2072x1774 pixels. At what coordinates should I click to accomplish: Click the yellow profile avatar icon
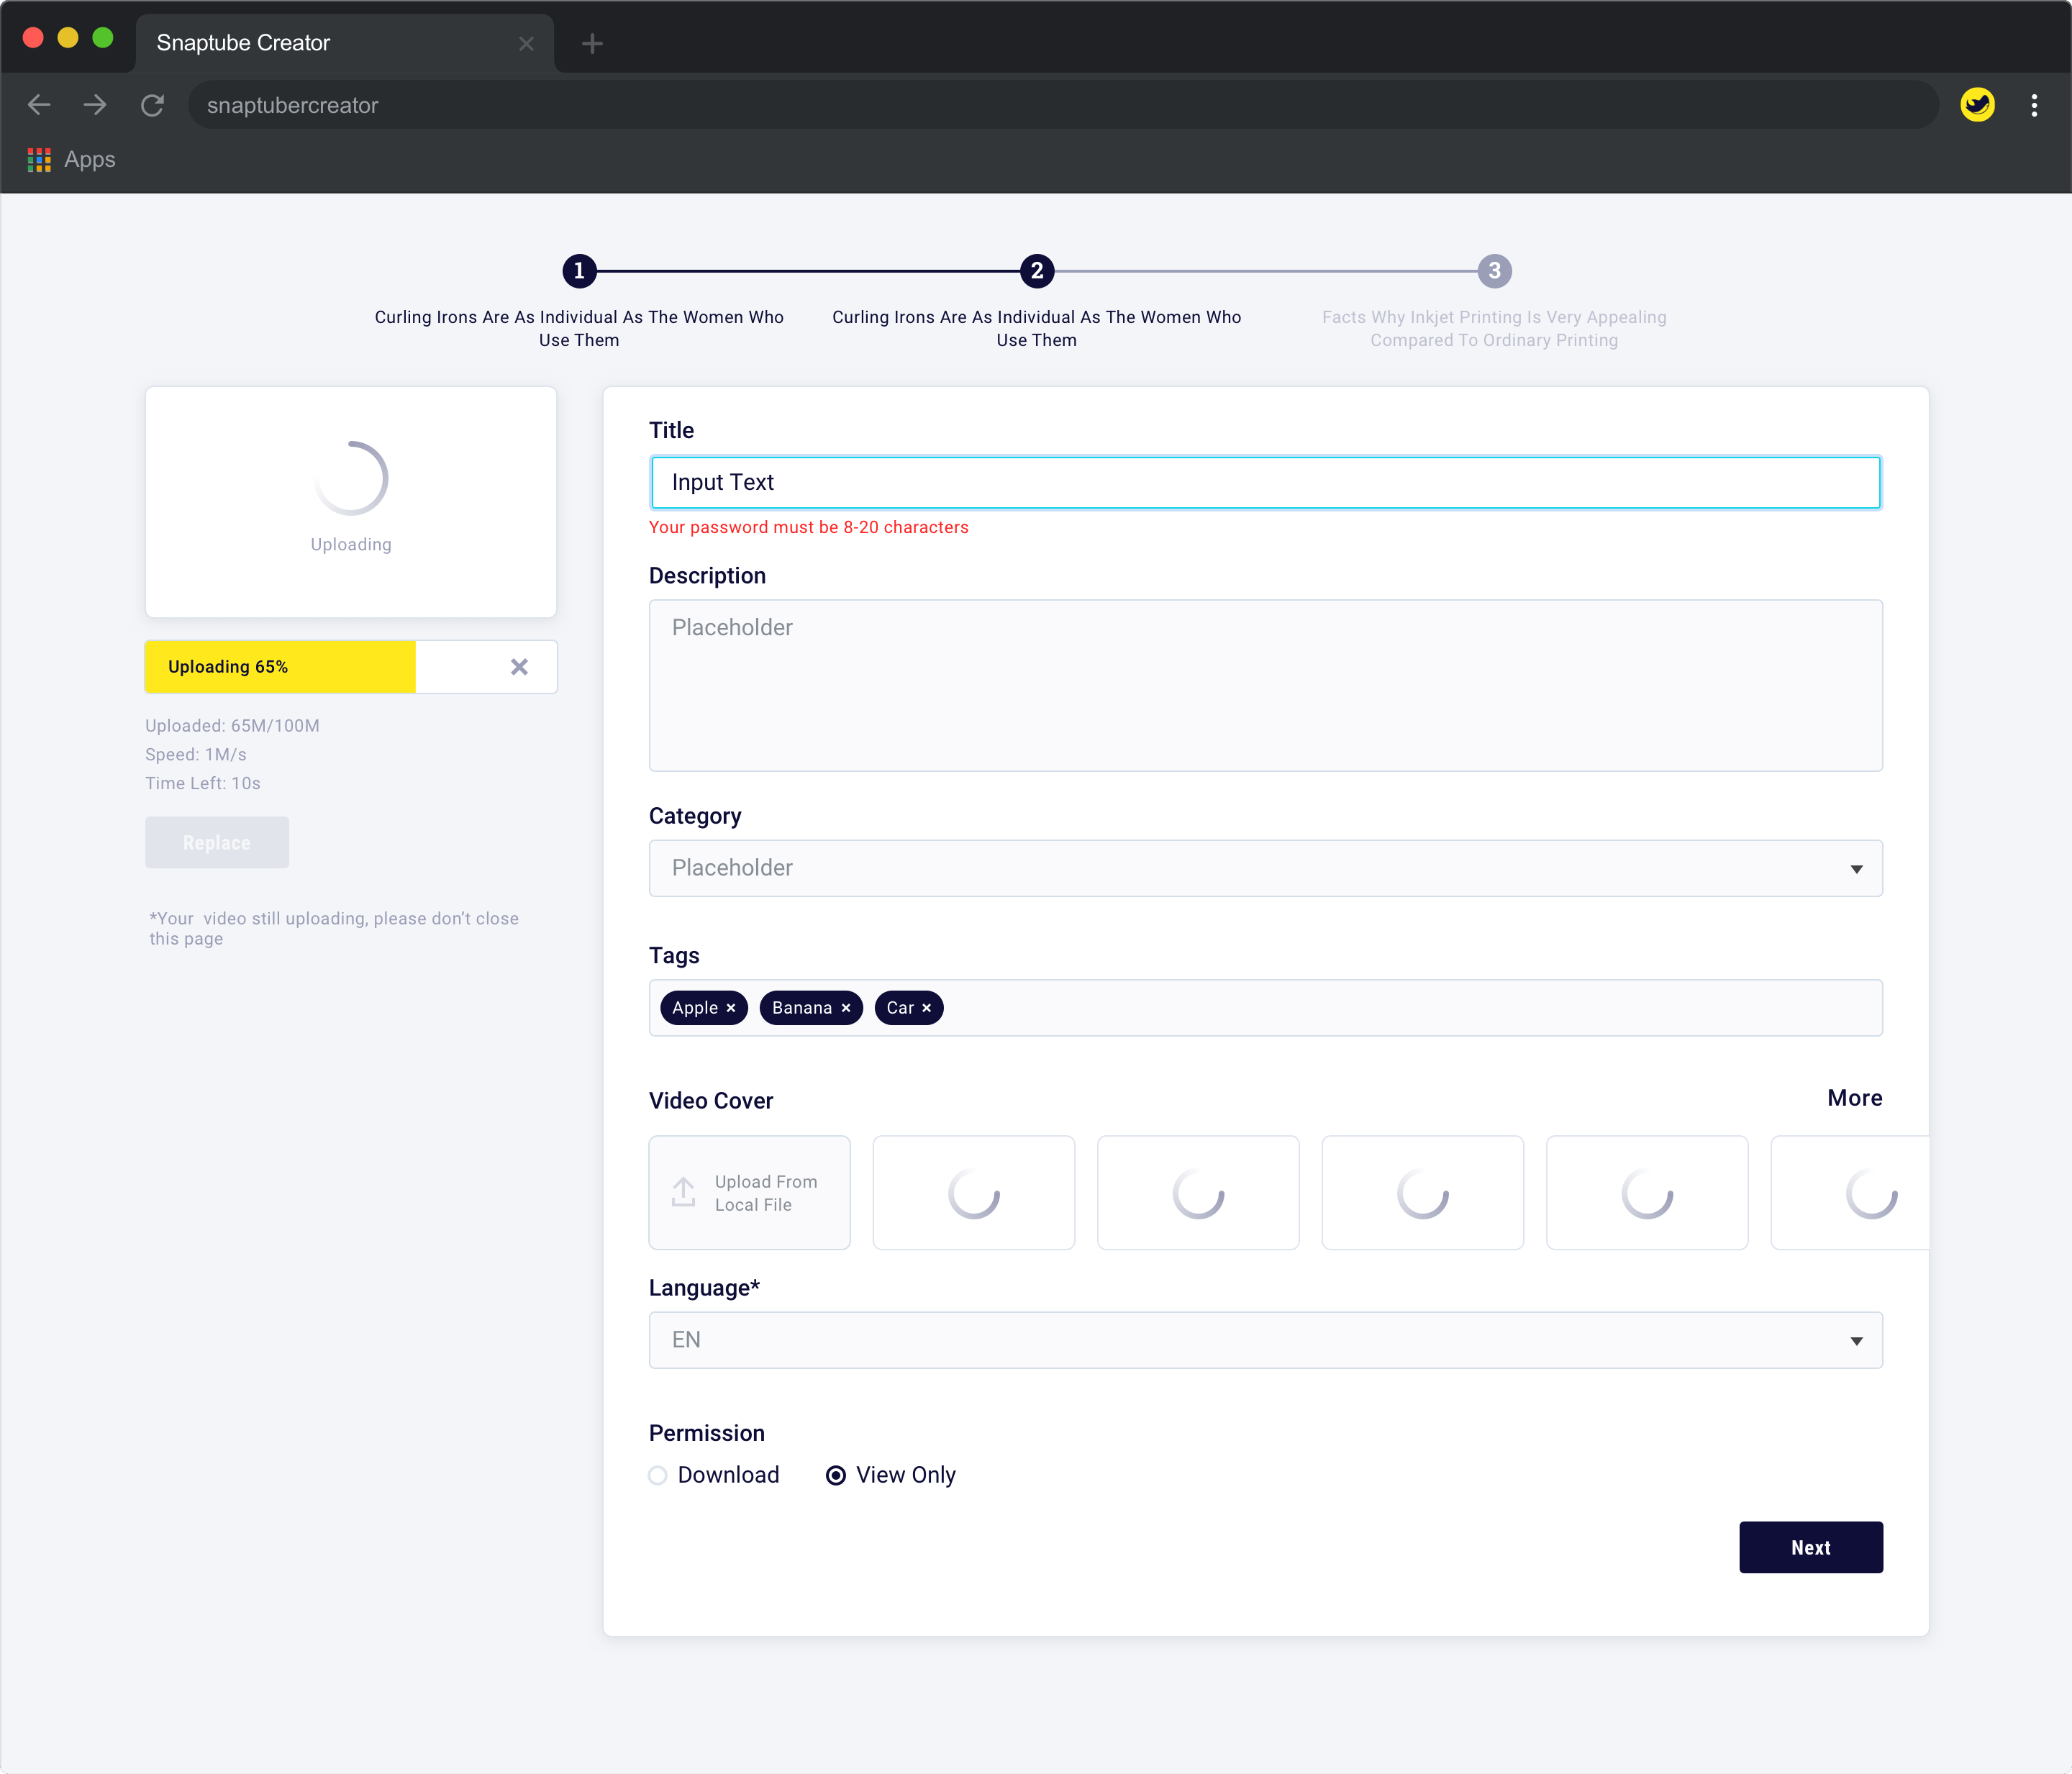[x=1977, y=105]
